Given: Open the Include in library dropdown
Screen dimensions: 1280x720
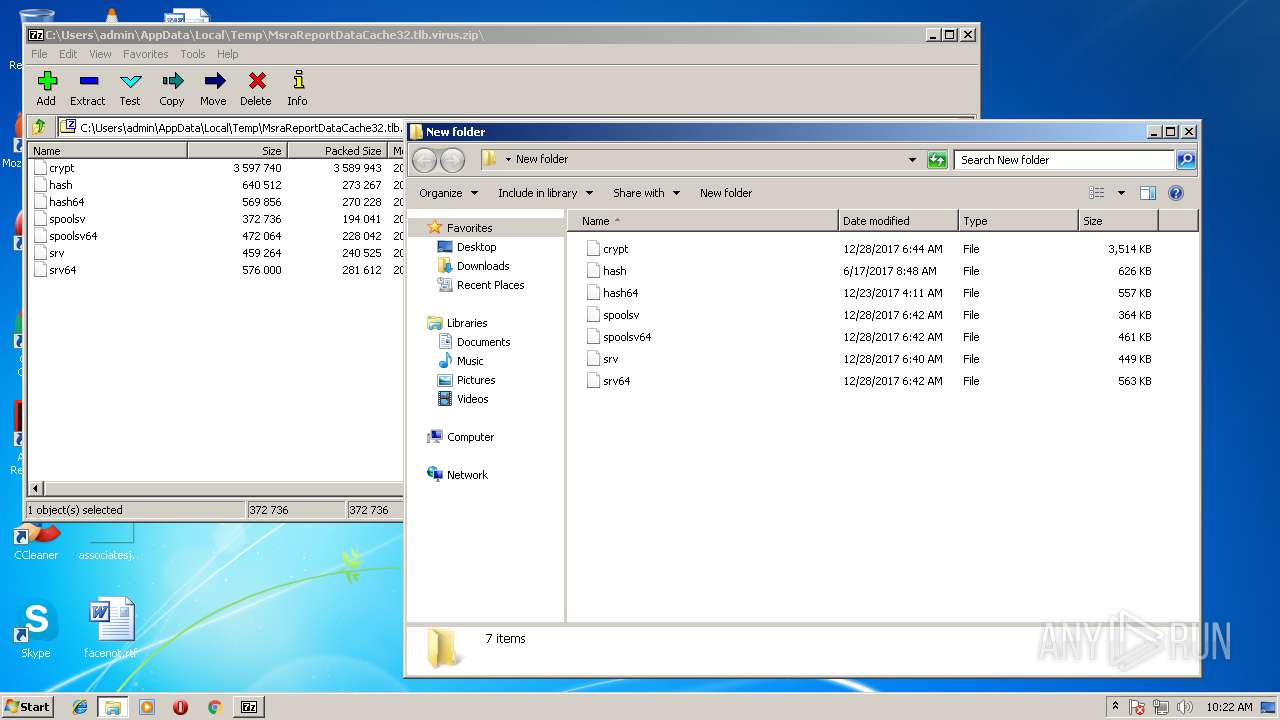Looking at the screenshot, I should click(x=545, y=193).
